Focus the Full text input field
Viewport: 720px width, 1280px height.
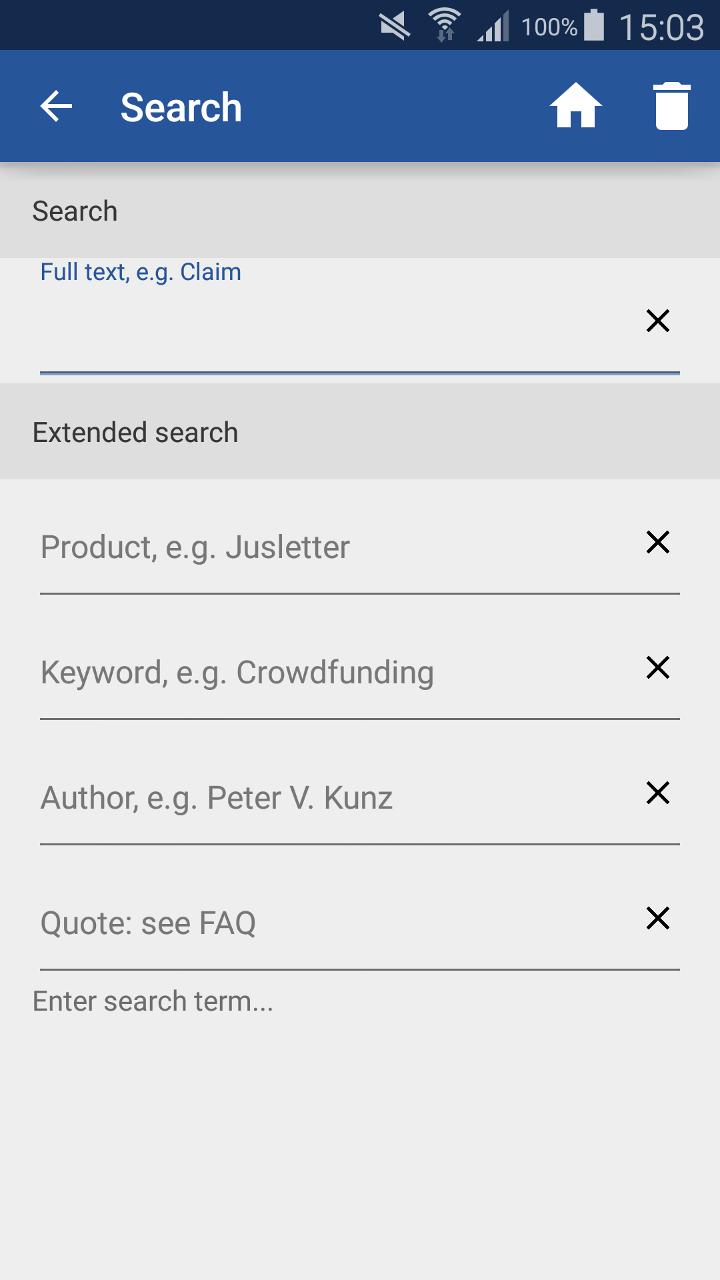[330, 325]
